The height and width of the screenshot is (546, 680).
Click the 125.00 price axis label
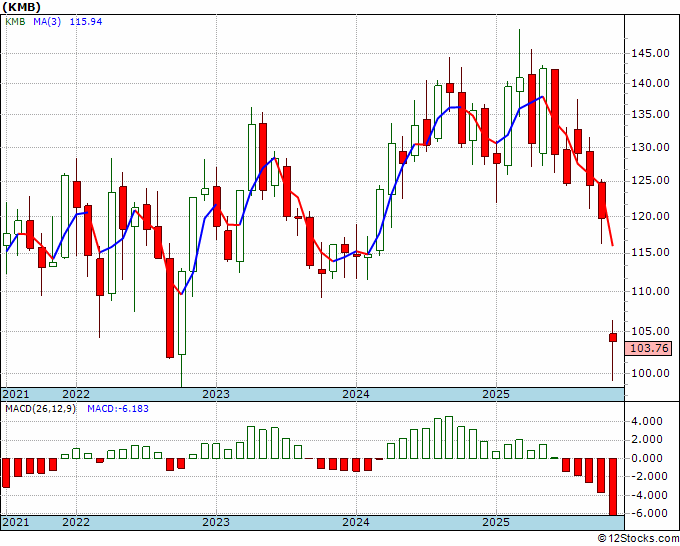click(x=649, y=181)
